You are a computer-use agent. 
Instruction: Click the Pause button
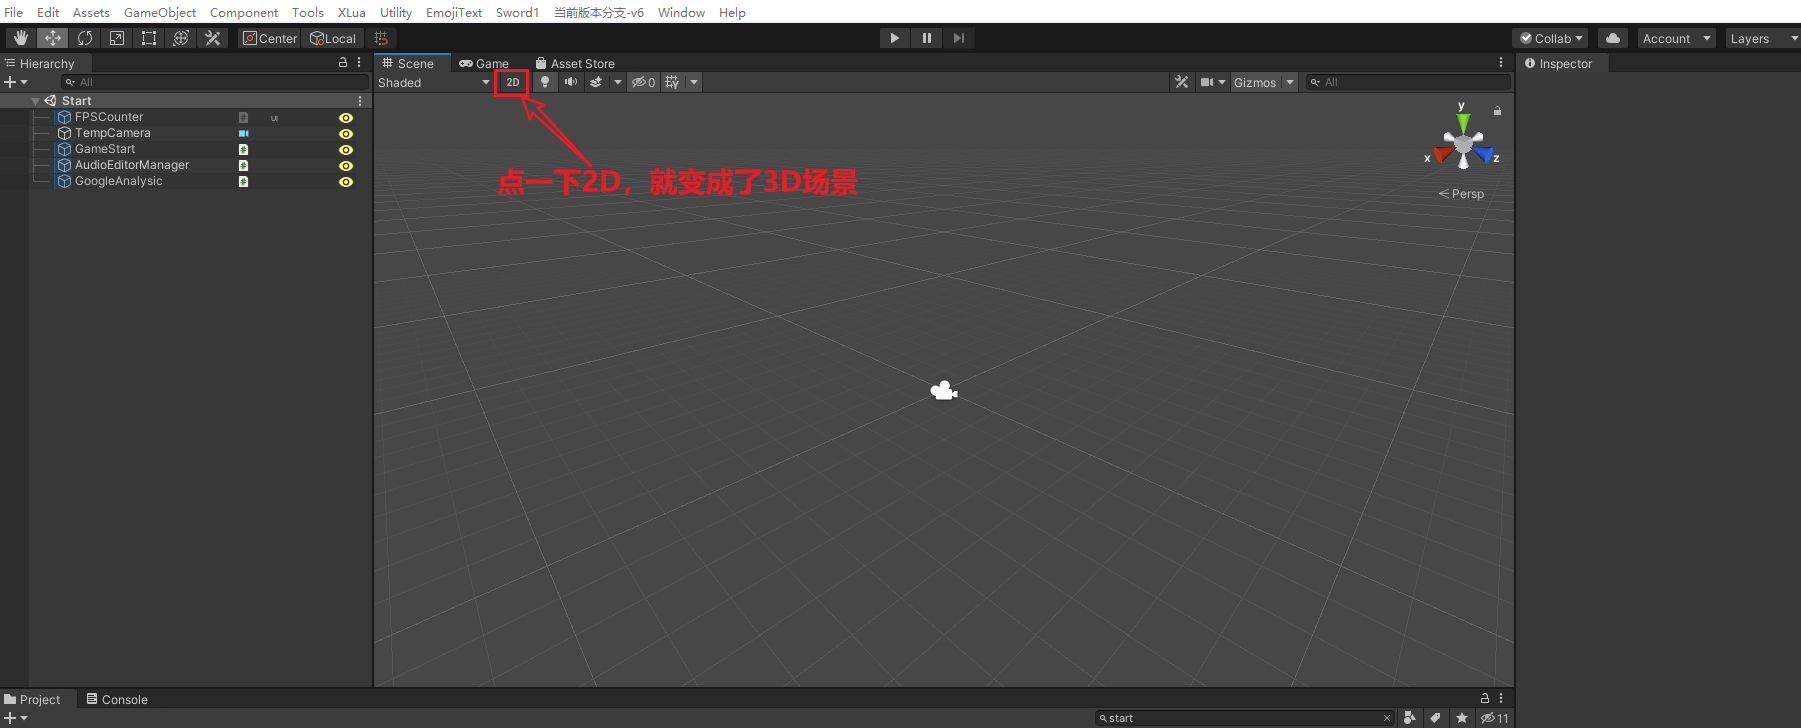pos(927,38)
